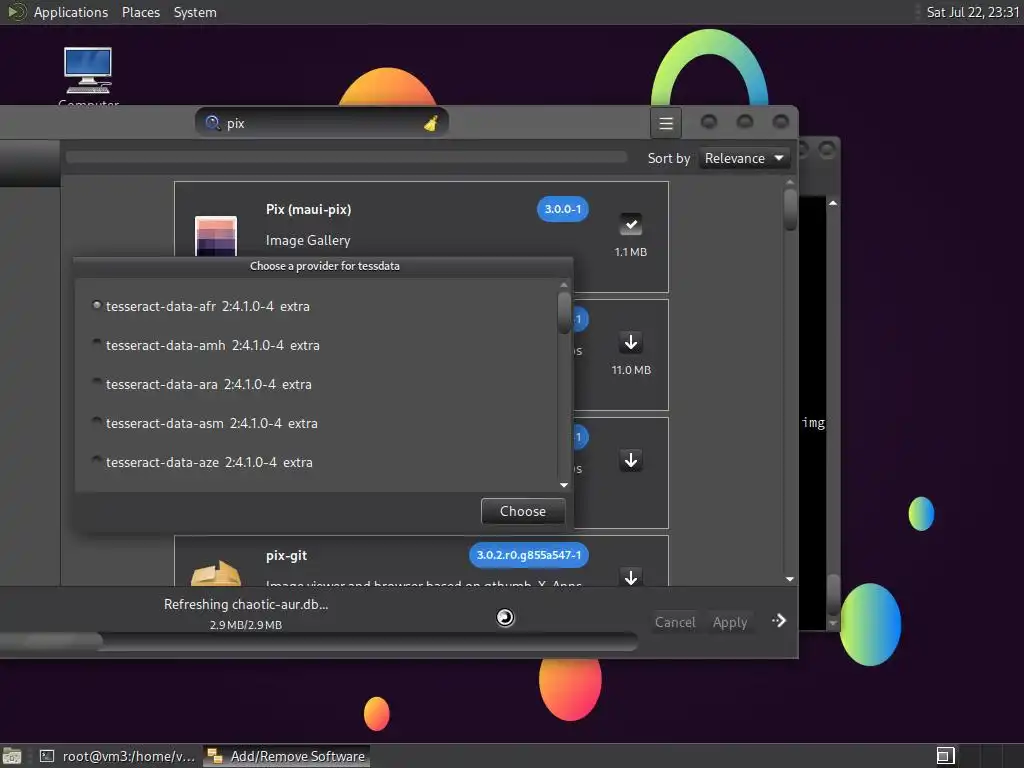
Task: Click the provider list scroll up arrow
Action: [x=564, y=285]
